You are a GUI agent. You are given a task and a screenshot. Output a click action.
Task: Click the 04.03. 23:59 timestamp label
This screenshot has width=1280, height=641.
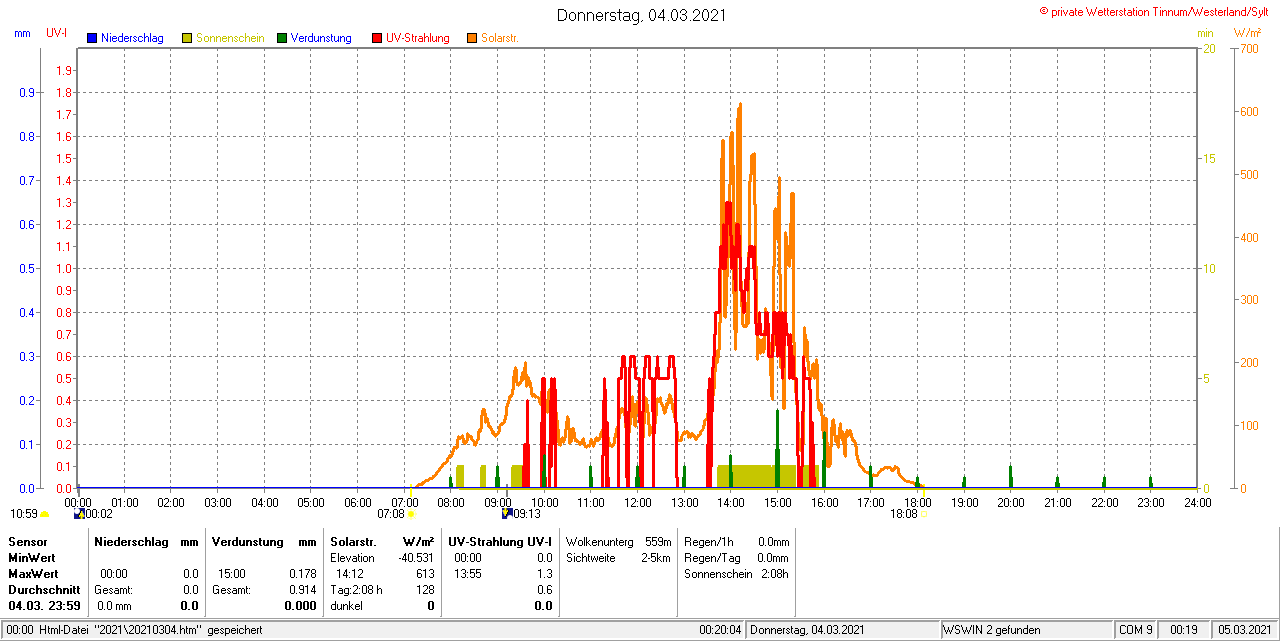click(x=44, y=606)
